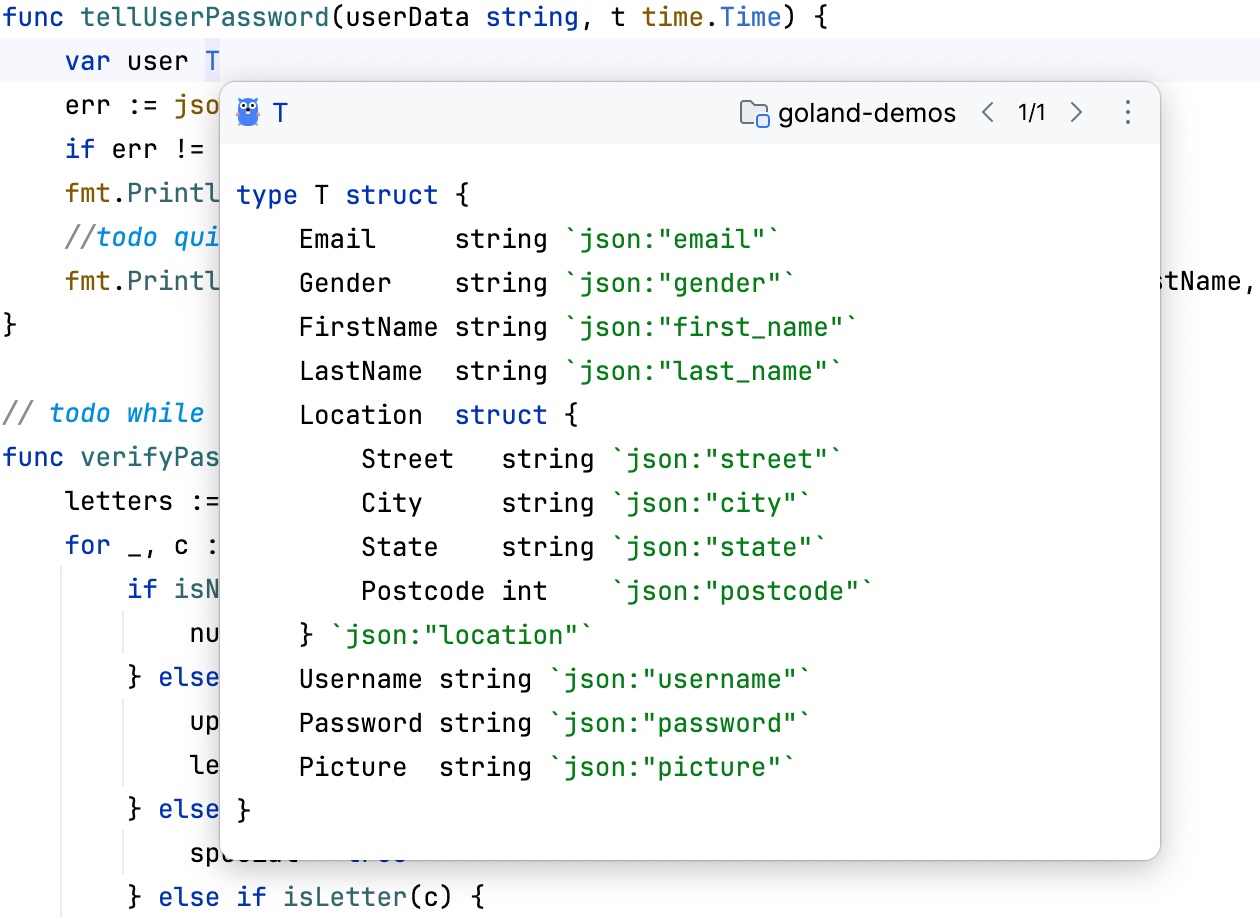Viewport: 1260px width, 918px height.
Task: Click the "todo while" comment text
Action: coord(126,413)
